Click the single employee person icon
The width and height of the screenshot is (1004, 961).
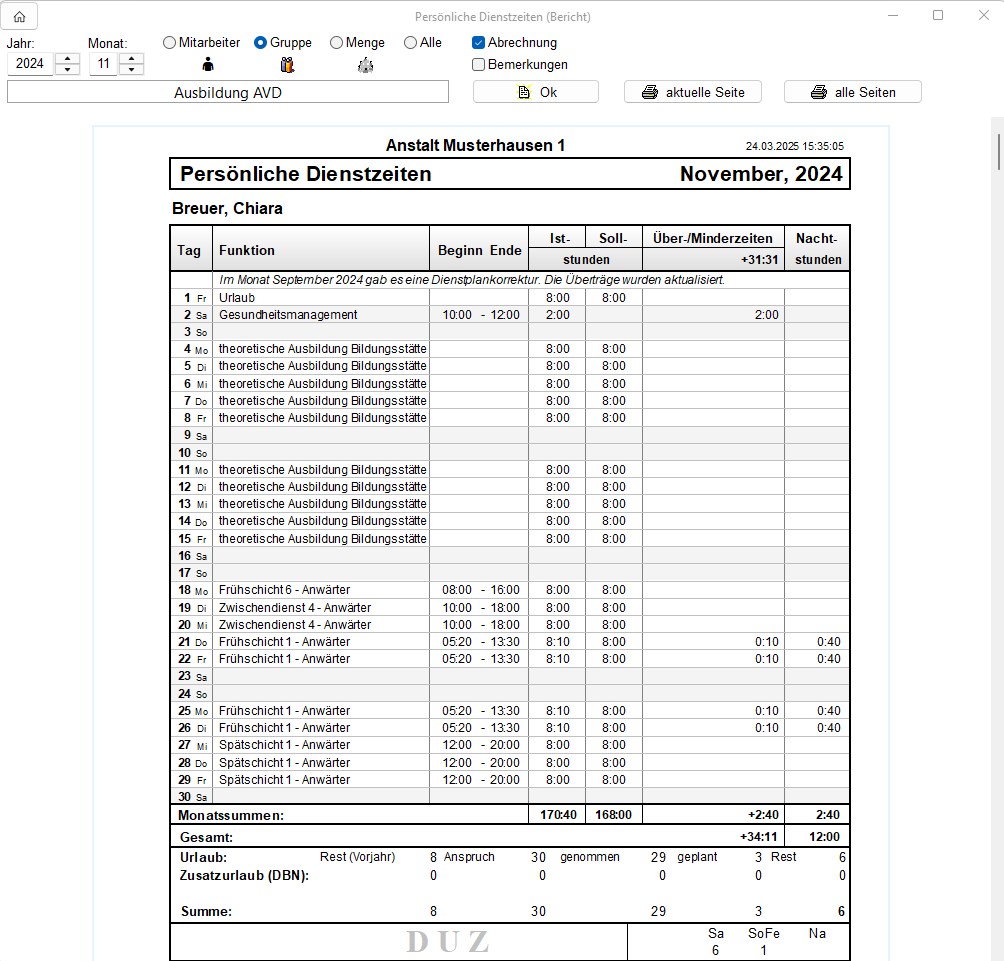[x=208, y=66]
